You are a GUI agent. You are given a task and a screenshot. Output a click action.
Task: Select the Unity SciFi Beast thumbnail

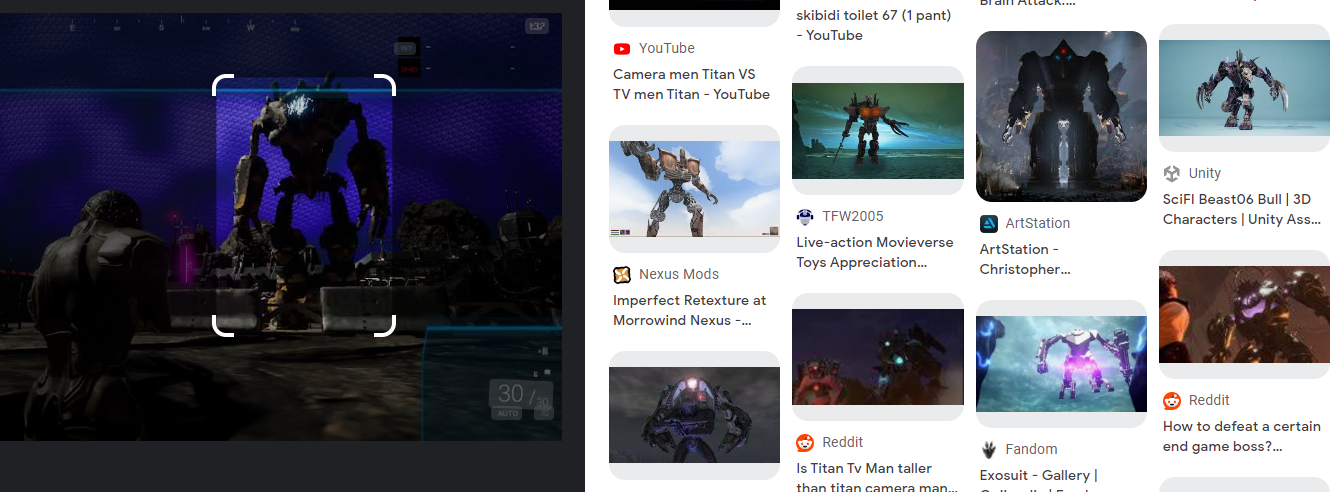[x=1244, y=88]
